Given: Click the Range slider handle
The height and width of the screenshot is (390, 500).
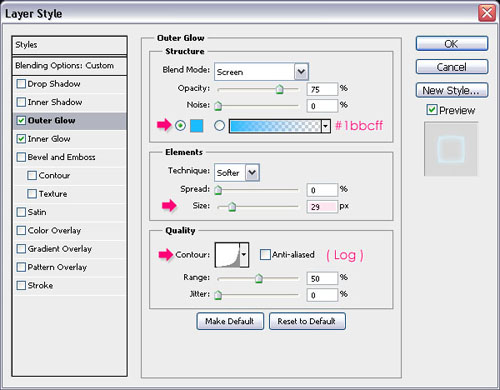Looking at the screenshot, I should point(259,278).
